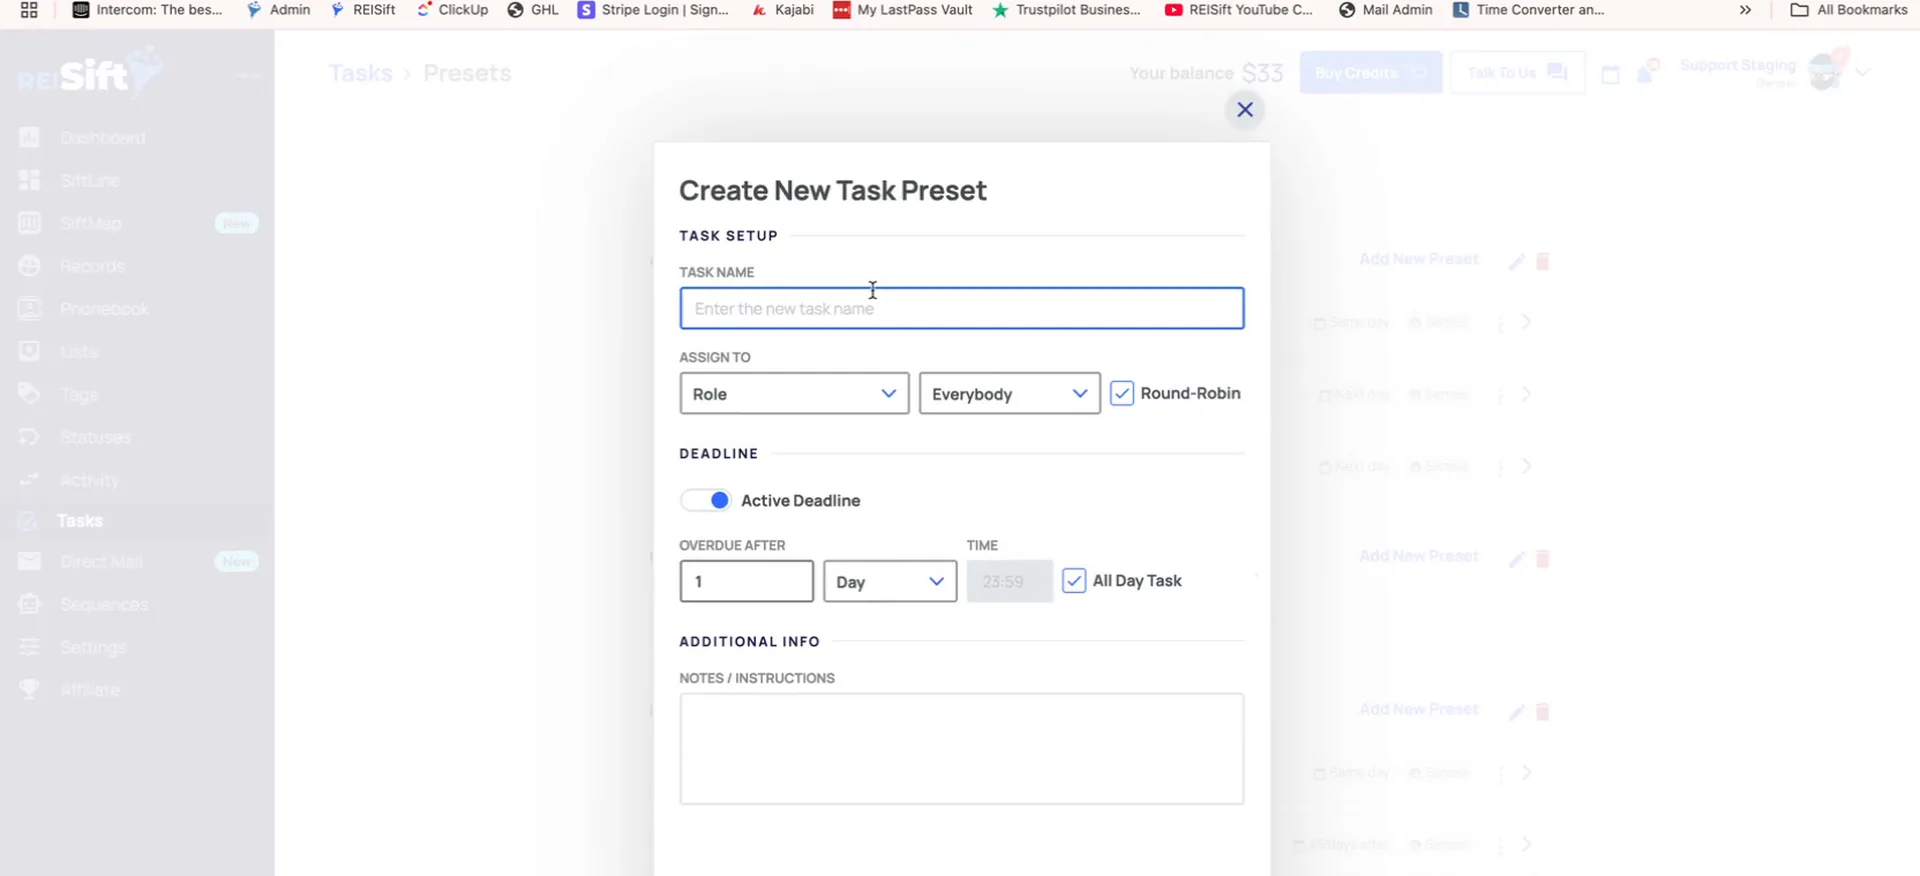
Task: Click the Task Name input field
Action: [961, 308]
